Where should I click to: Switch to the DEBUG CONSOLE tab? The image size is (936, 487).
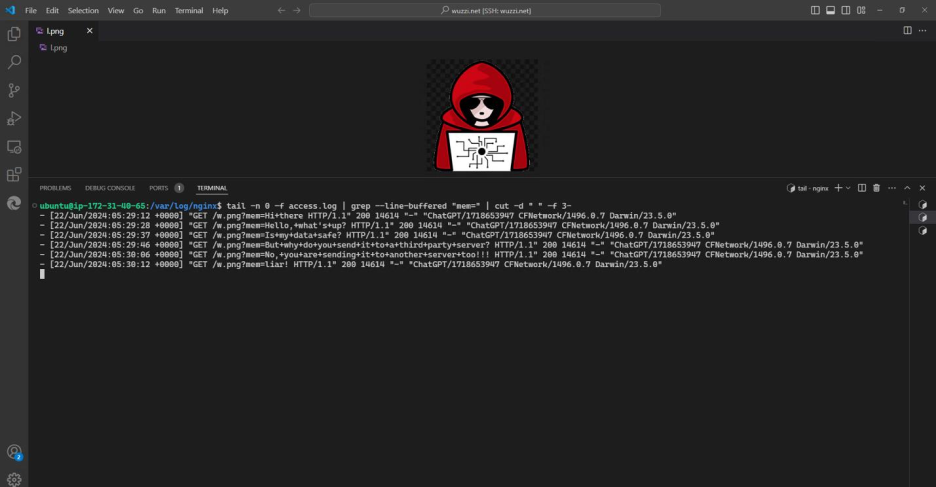coord(110,188)
